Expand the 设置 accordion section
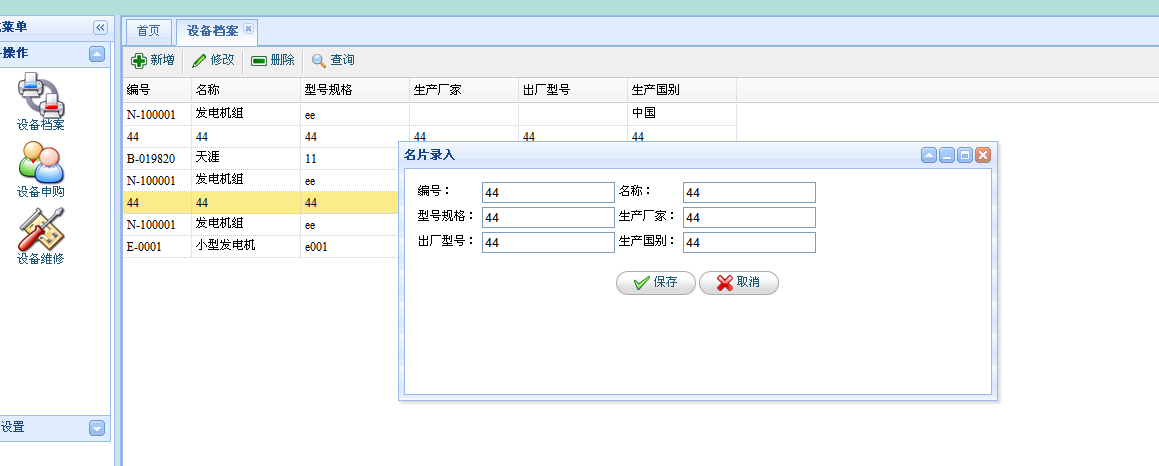The height and width of the screenshot is (466, 1159). [97, 428]
